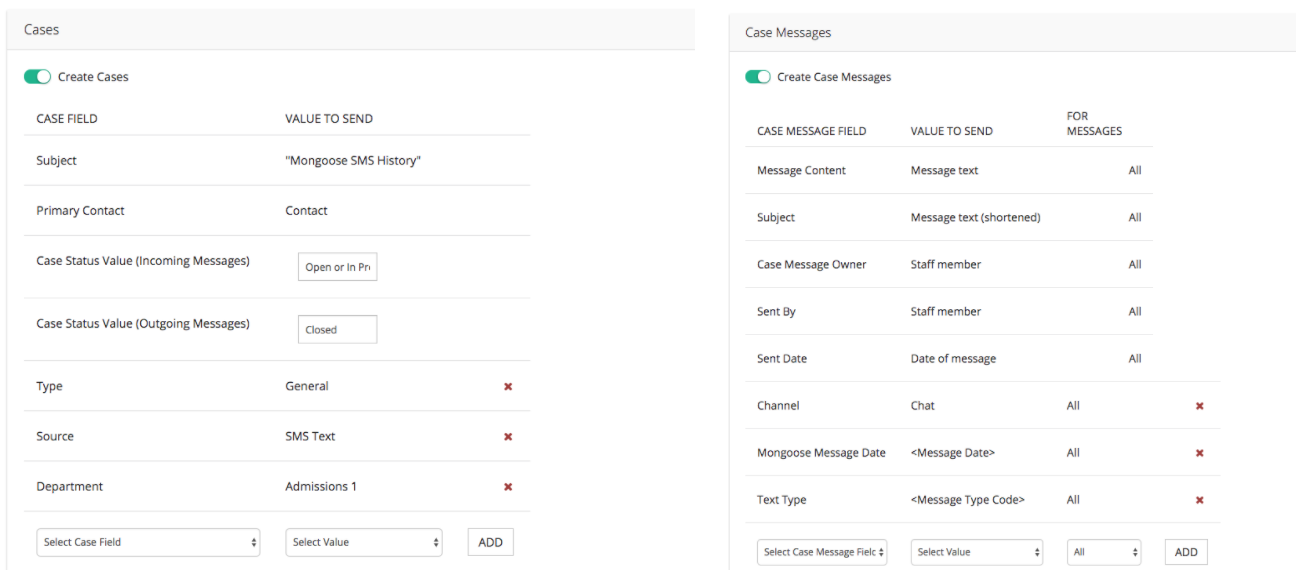This screenshot has height=581, width=1296.
Task: Delete the Source SMS Text row
Action: [508, 437]
